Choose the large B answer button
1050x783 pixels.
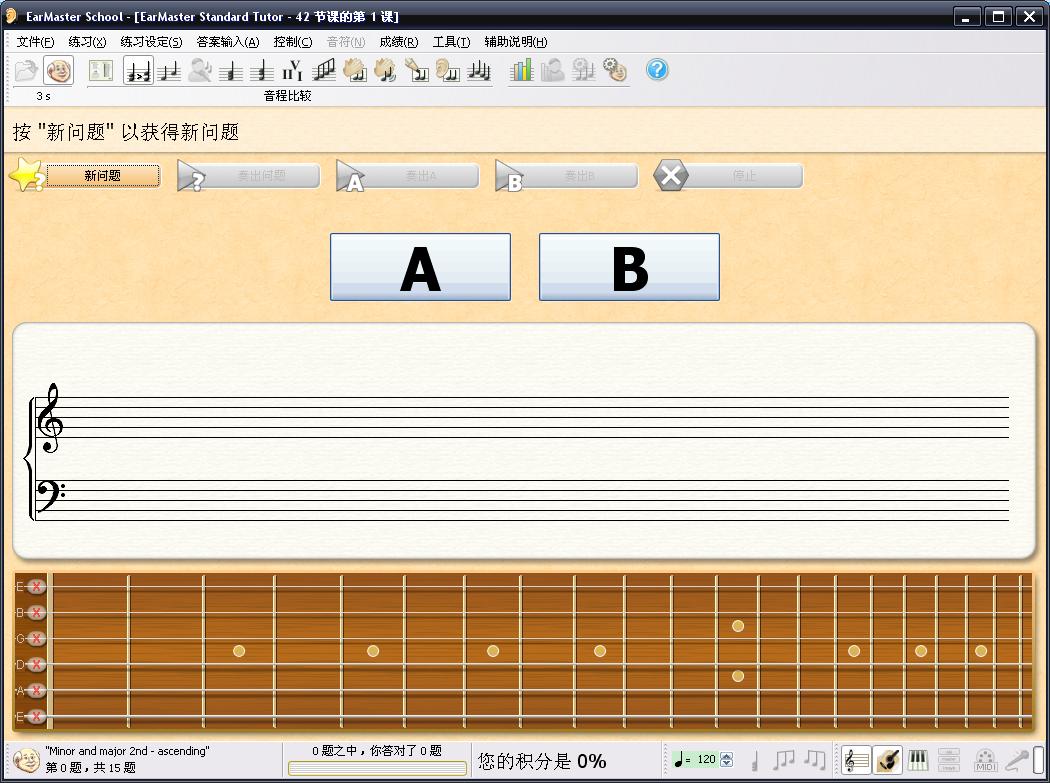(x=629, y=267)
